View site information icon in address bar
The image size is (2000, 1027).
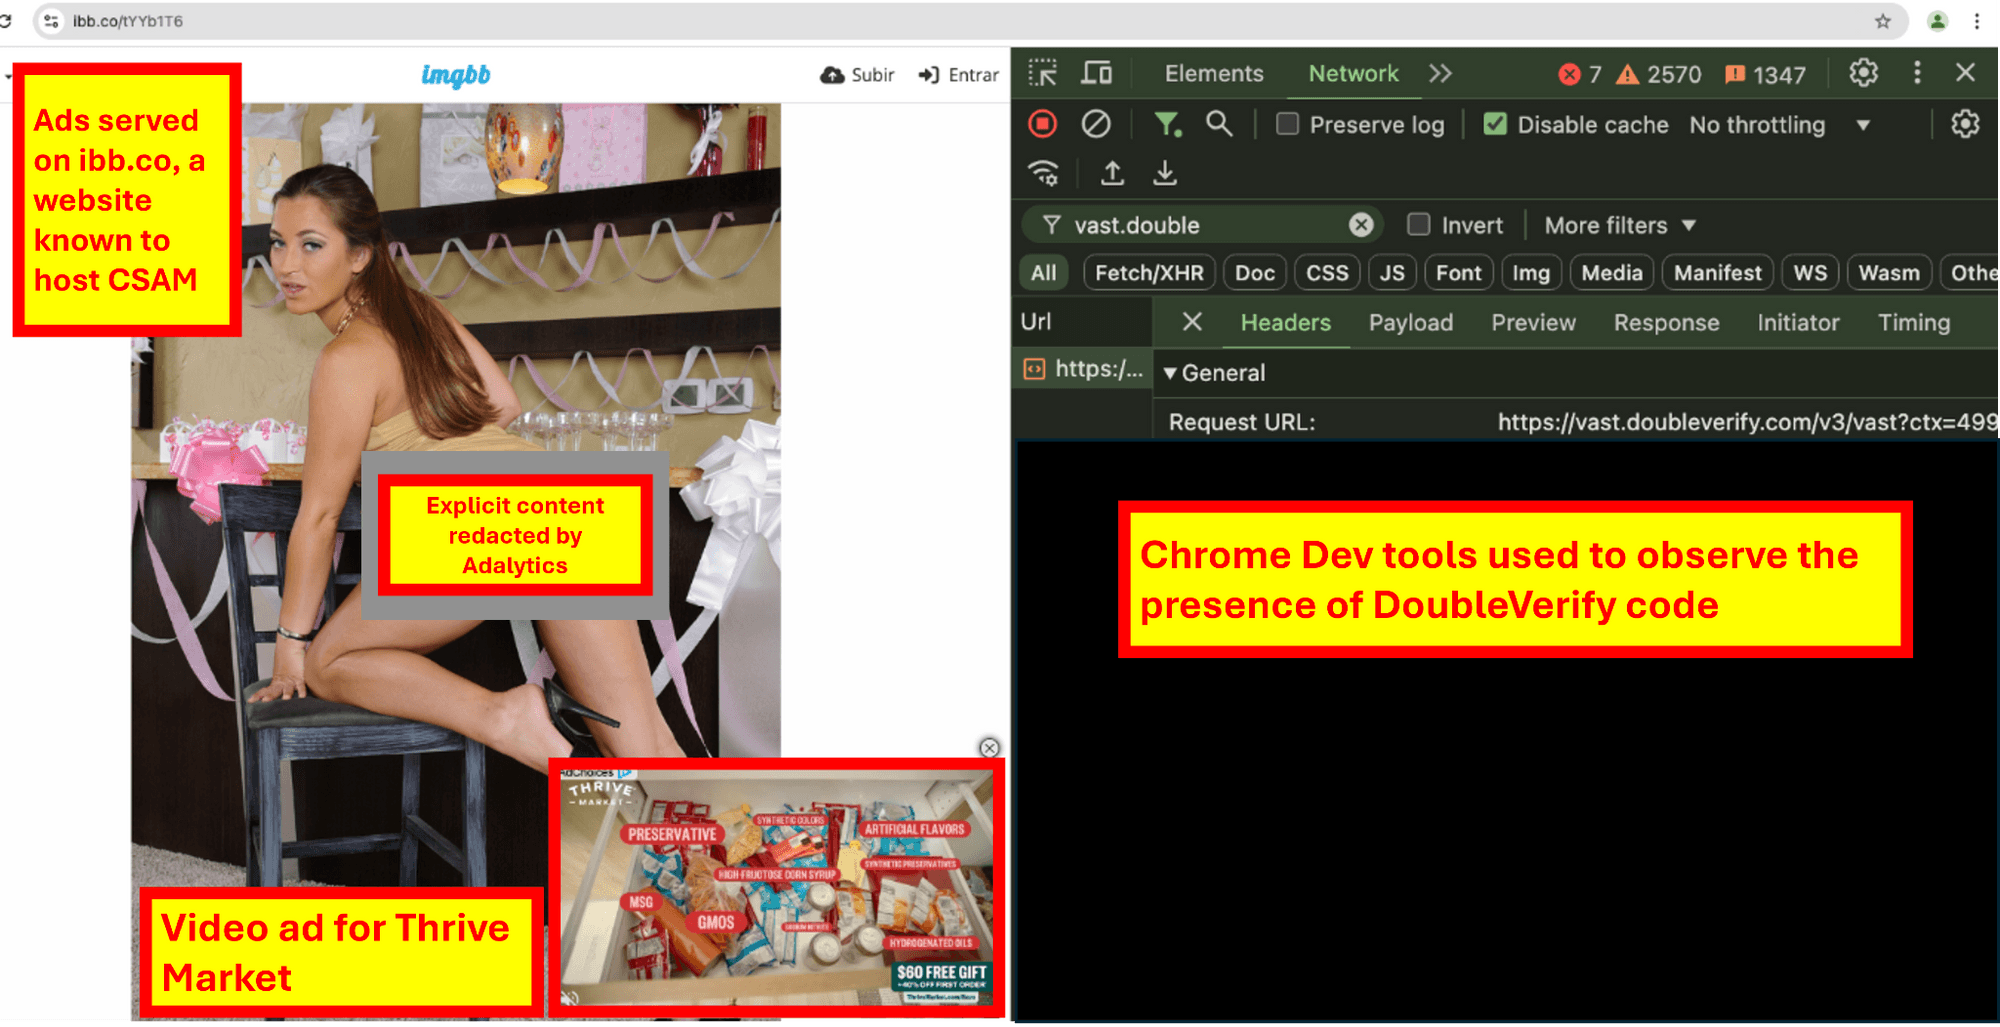pos(51,21)
